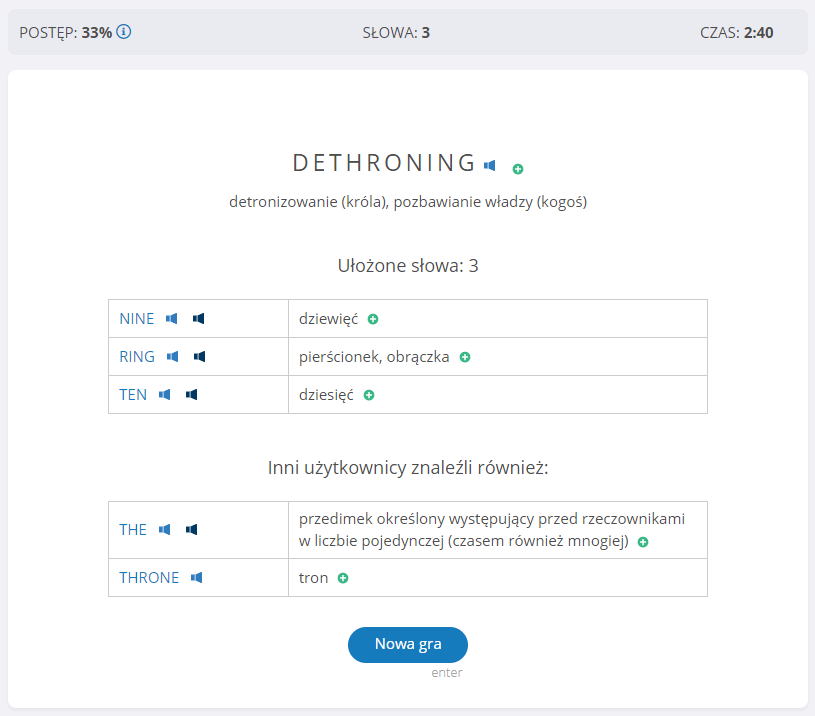This screenshot has width=815, height=716.
Task: Start a new game with Nowa gra
Action: [408, 644]
